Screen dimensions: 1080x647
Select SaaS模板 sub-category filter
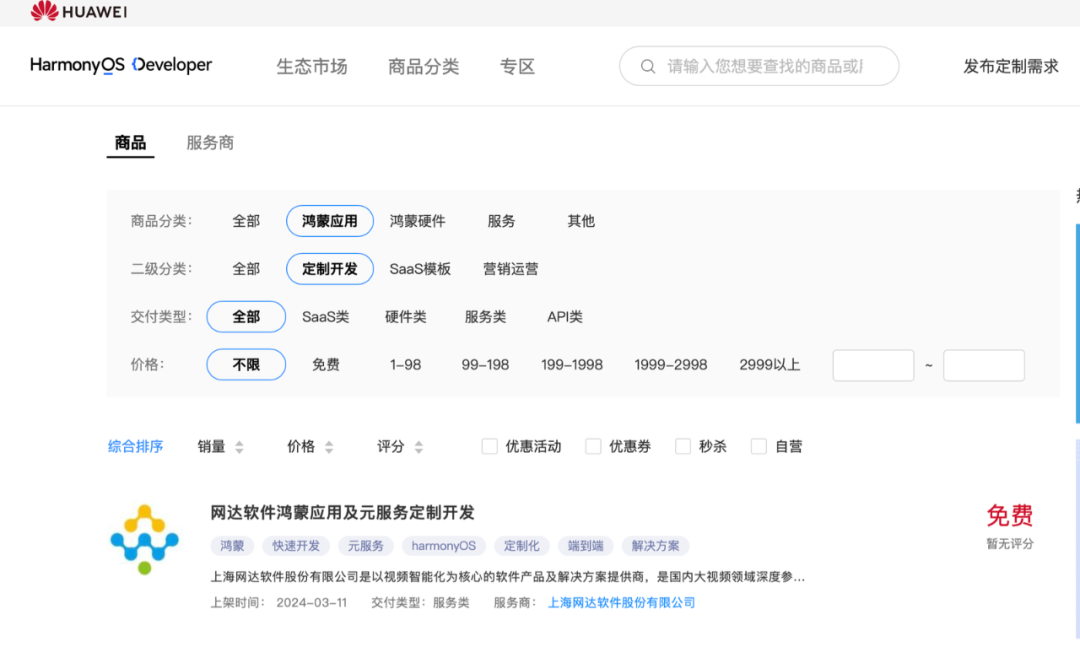coord(420,269)
